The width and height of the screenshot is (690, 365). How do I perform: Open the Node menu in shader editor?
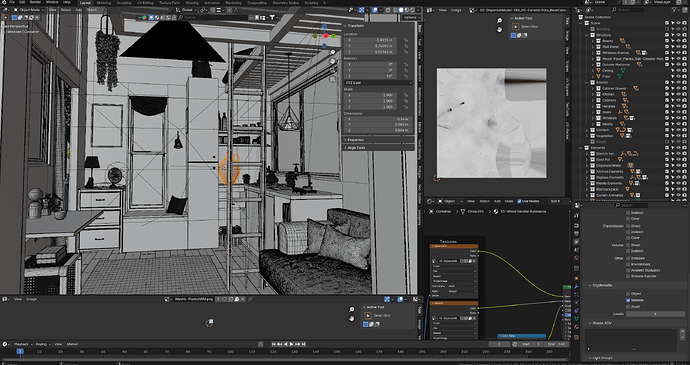tap(509, 201)
